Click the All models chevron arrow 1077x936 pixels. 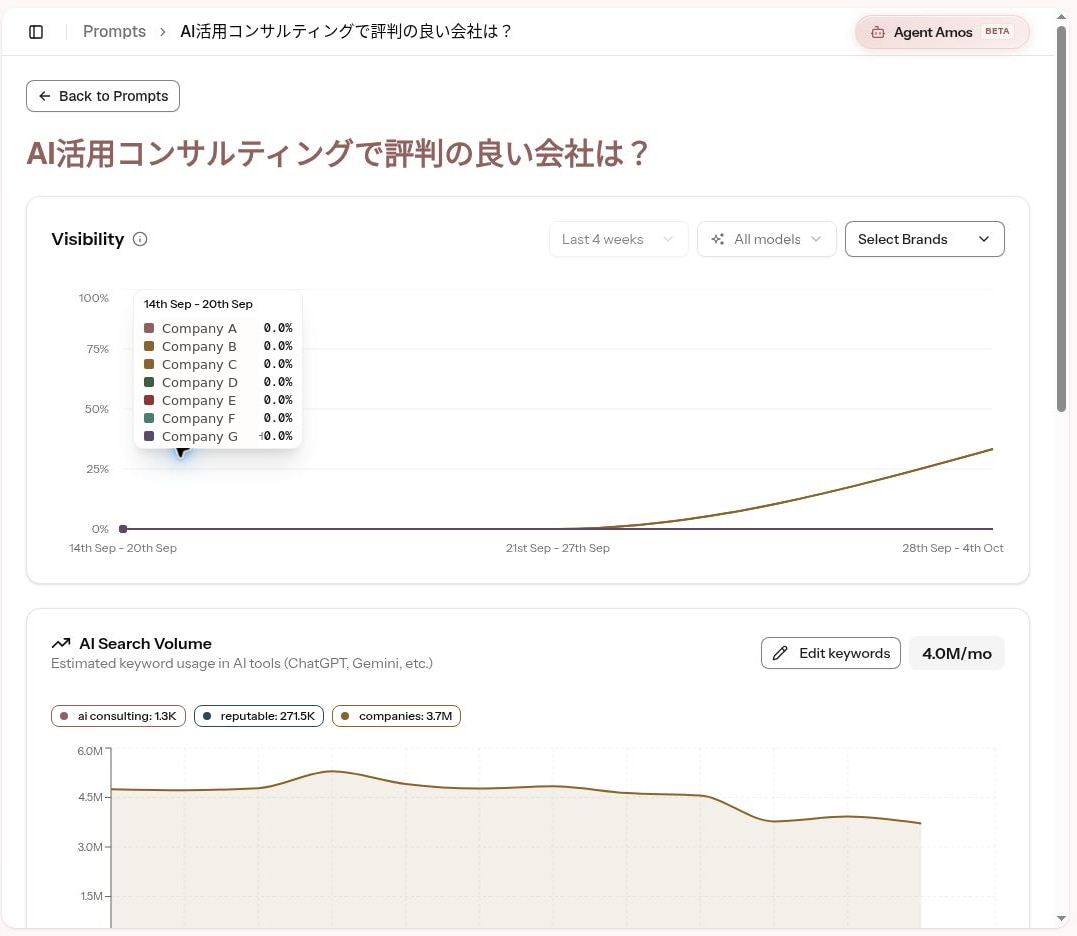click(816, 239)
